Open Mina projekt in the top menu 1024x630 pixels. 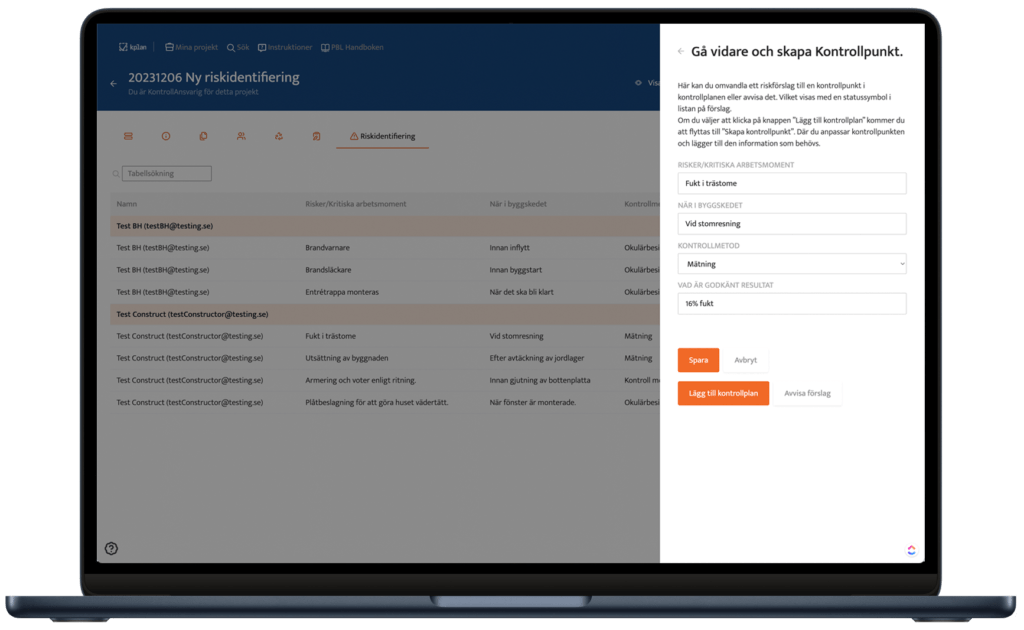click(192, 47)
